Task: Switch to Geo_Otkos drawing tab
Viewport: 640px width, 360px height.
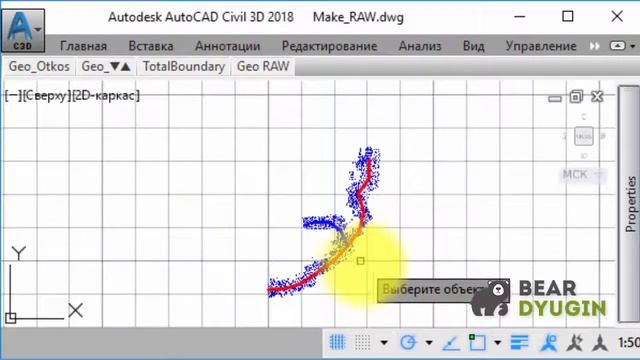Action: pyautogui.click(x=39, y=67)
